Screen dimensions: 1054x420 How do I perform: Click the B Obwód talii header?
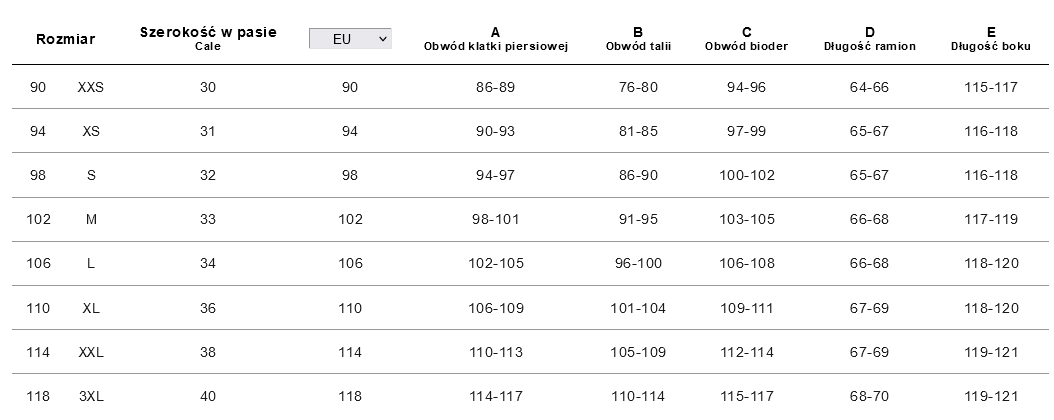(x=638, y=39)
